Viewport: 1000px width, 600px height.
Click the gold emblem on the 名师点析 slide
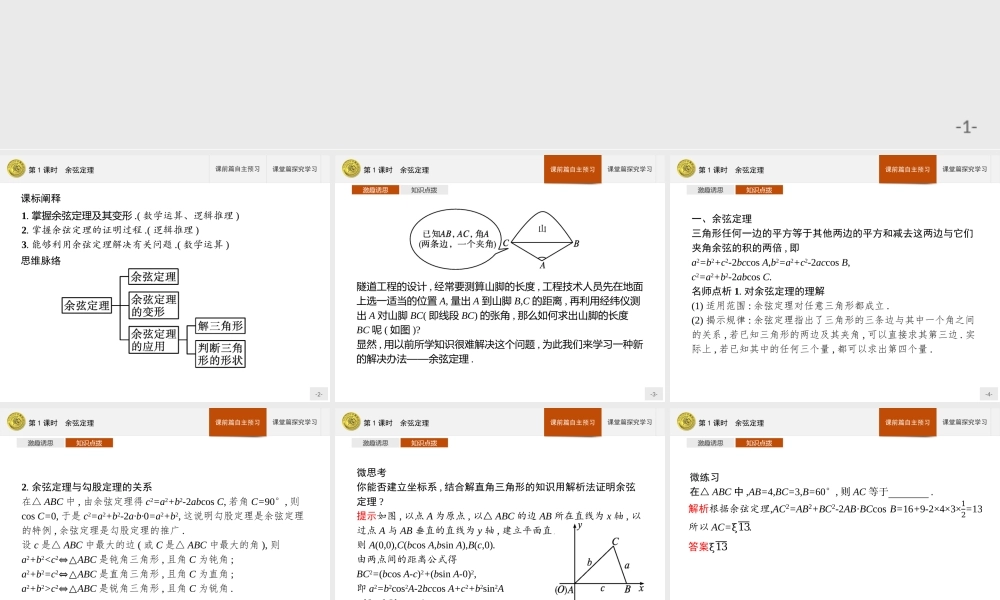pos(685,169)
